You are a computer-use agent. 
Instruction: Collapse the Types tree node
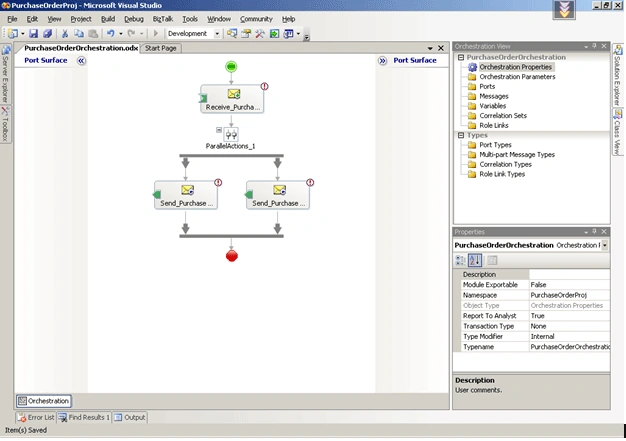click(x=461, y=135)
